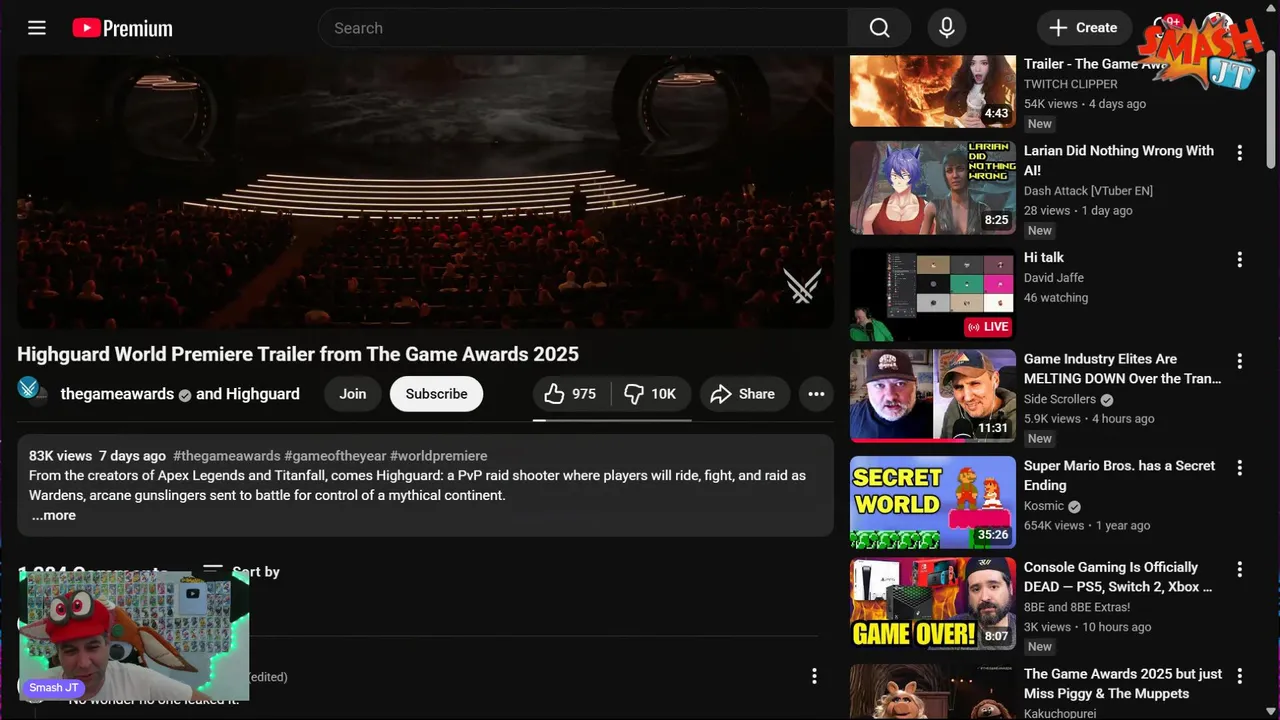Go to YouTube Premium home logo
This screenshot has width=1280, height=720.
(122, 28)
